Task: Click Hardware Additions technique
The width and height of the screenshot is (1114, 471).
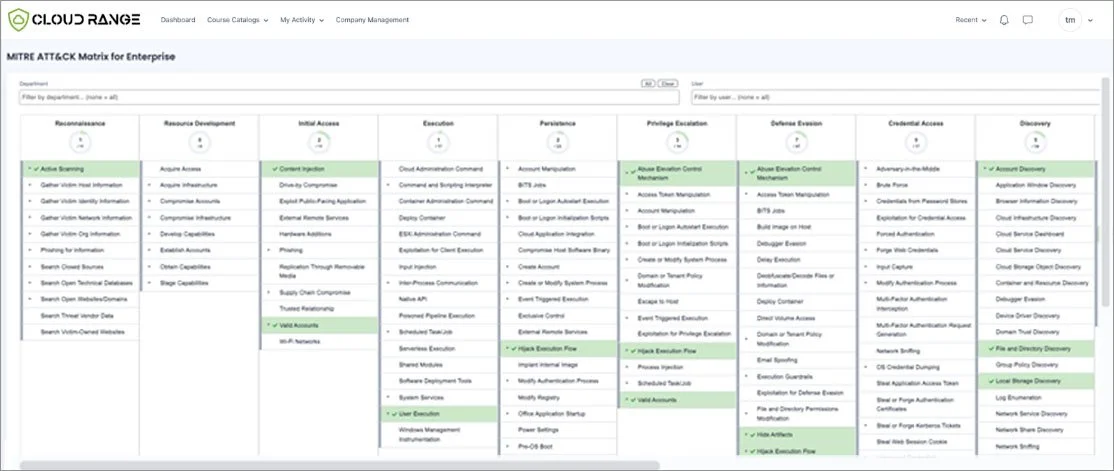Action: (x=303, y=234)
